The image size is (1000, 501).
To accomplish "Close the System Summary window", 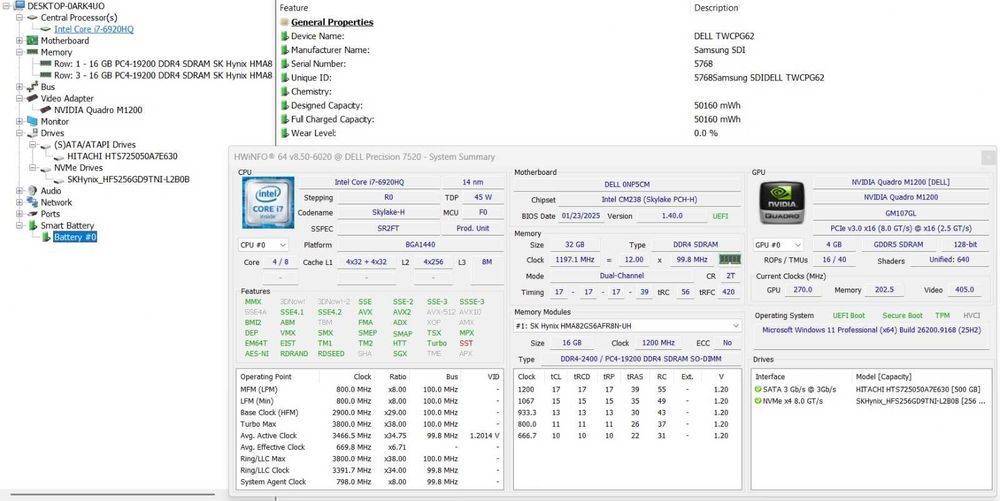I will [989, 157].
